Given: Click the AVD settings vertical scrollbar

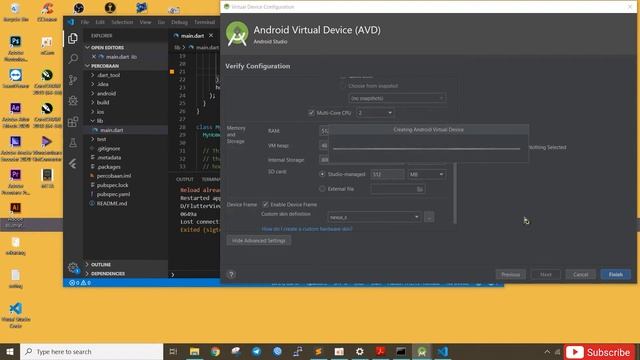Looking at the screenshot, I should (x=455, y=192).
